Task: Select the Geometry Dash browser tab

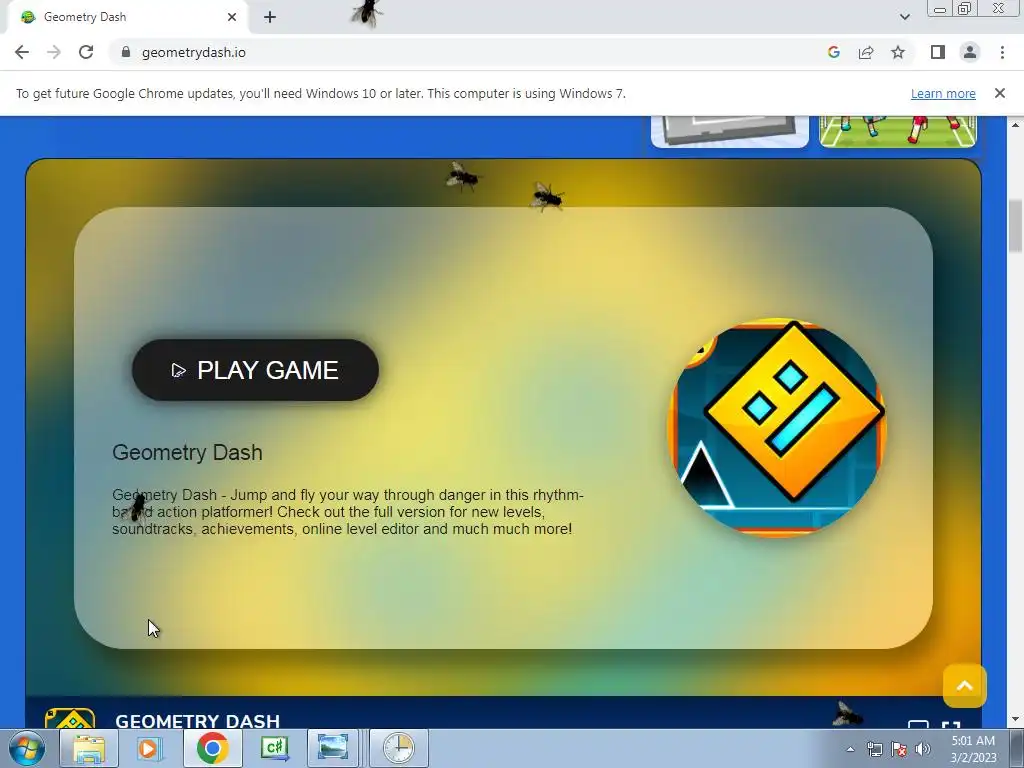Action: (x=127, y=17)
